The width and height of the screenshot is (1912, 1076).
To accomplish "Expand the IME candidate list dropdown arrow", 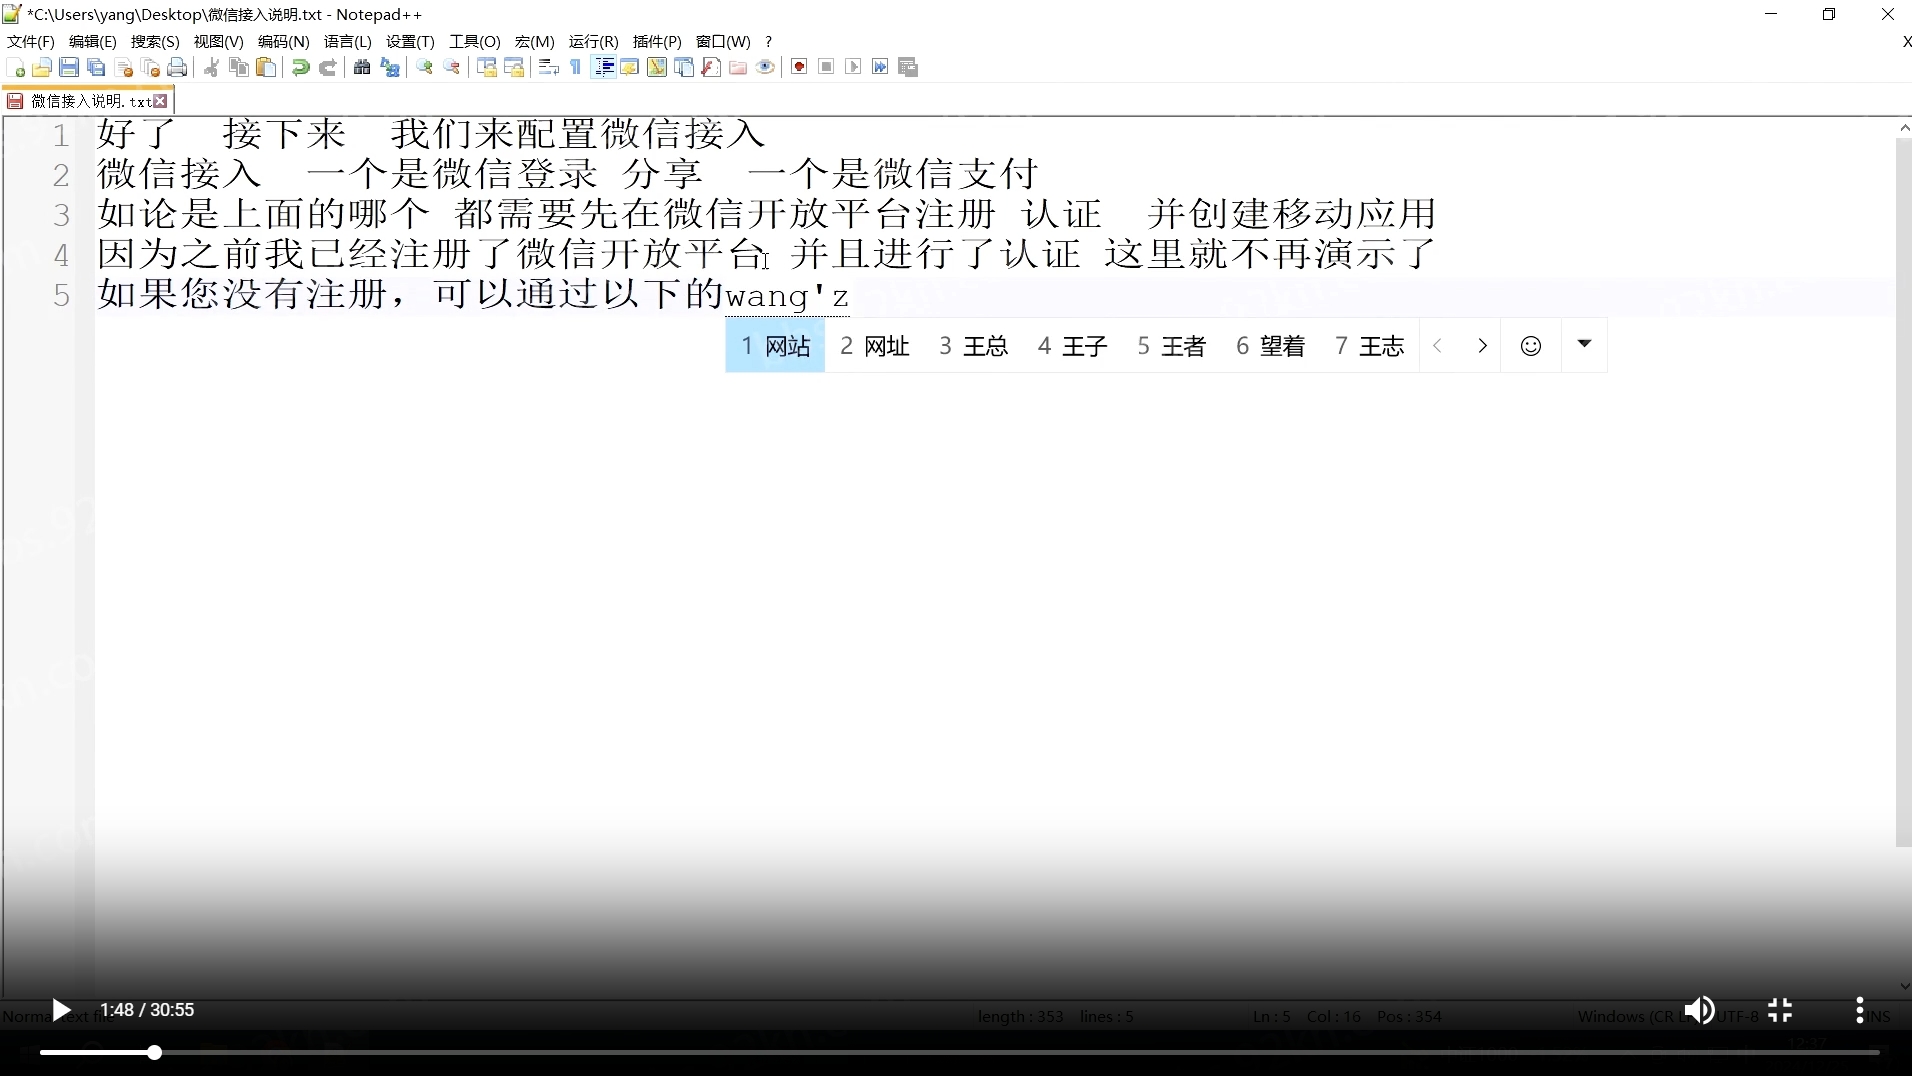I will coord(1584,344).
